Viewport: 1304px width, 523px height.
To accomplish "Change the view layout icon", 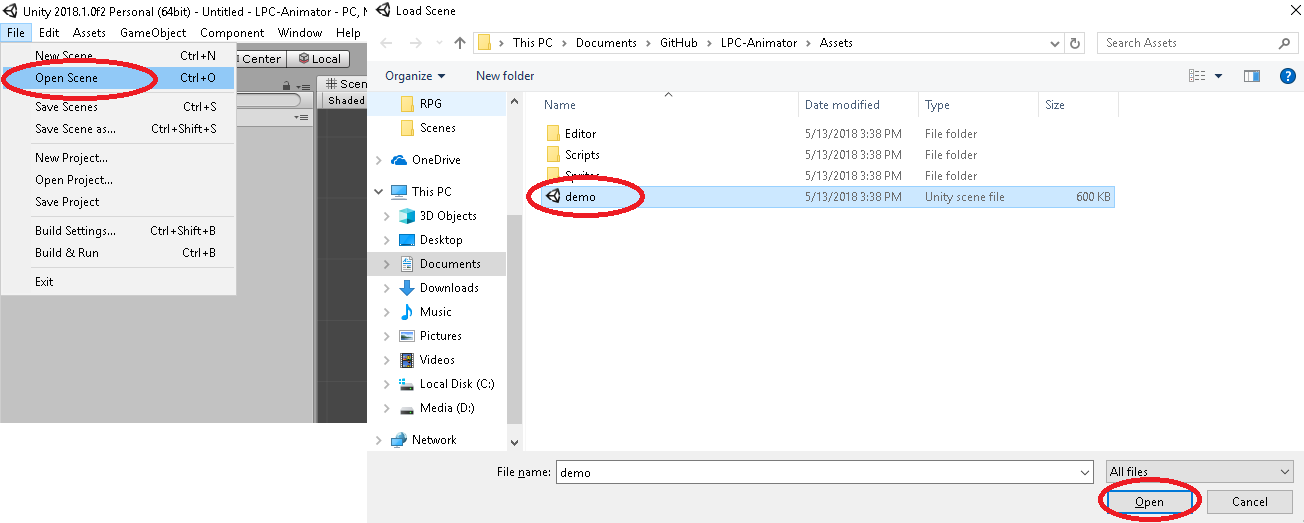I will point(1197,76).
